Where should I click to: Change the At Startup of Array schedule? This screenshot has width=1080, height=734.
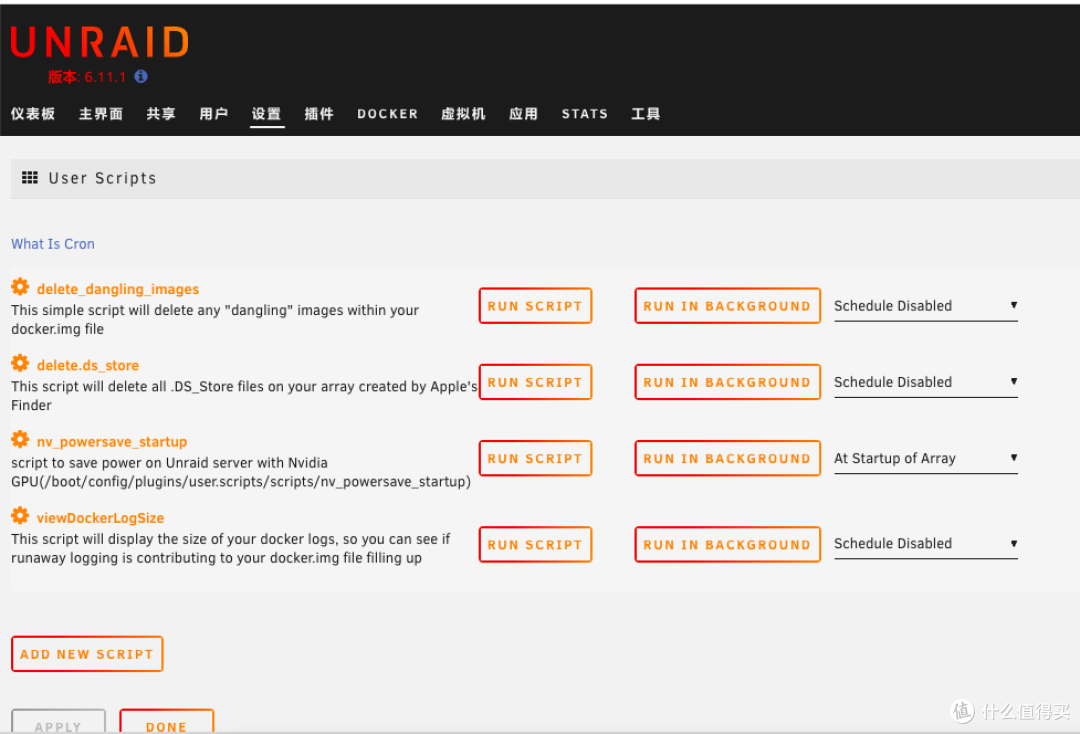(x=925, y=458)
